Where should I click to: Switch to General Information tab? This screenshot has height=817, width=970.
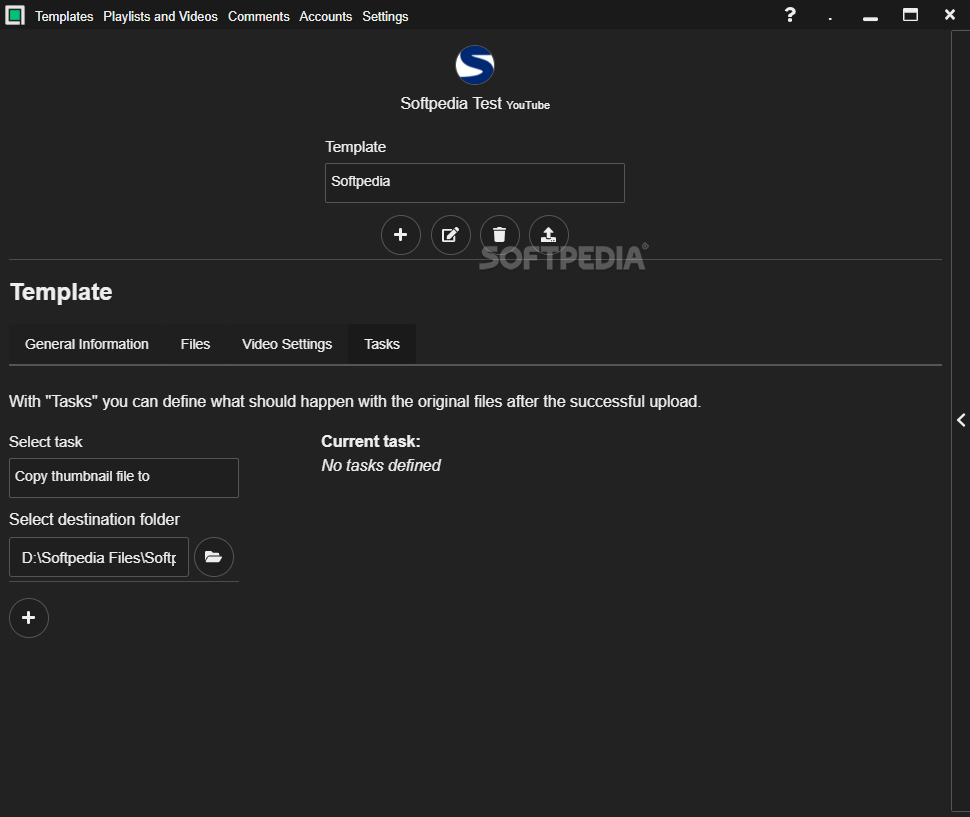pos(87,344)
